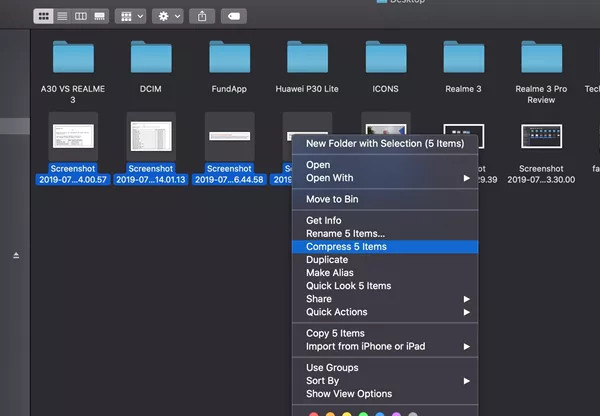This screenshot has height=416, width=600.
Task: Switch to gallery view in toolbar
Action: click(x=99, y=16)
